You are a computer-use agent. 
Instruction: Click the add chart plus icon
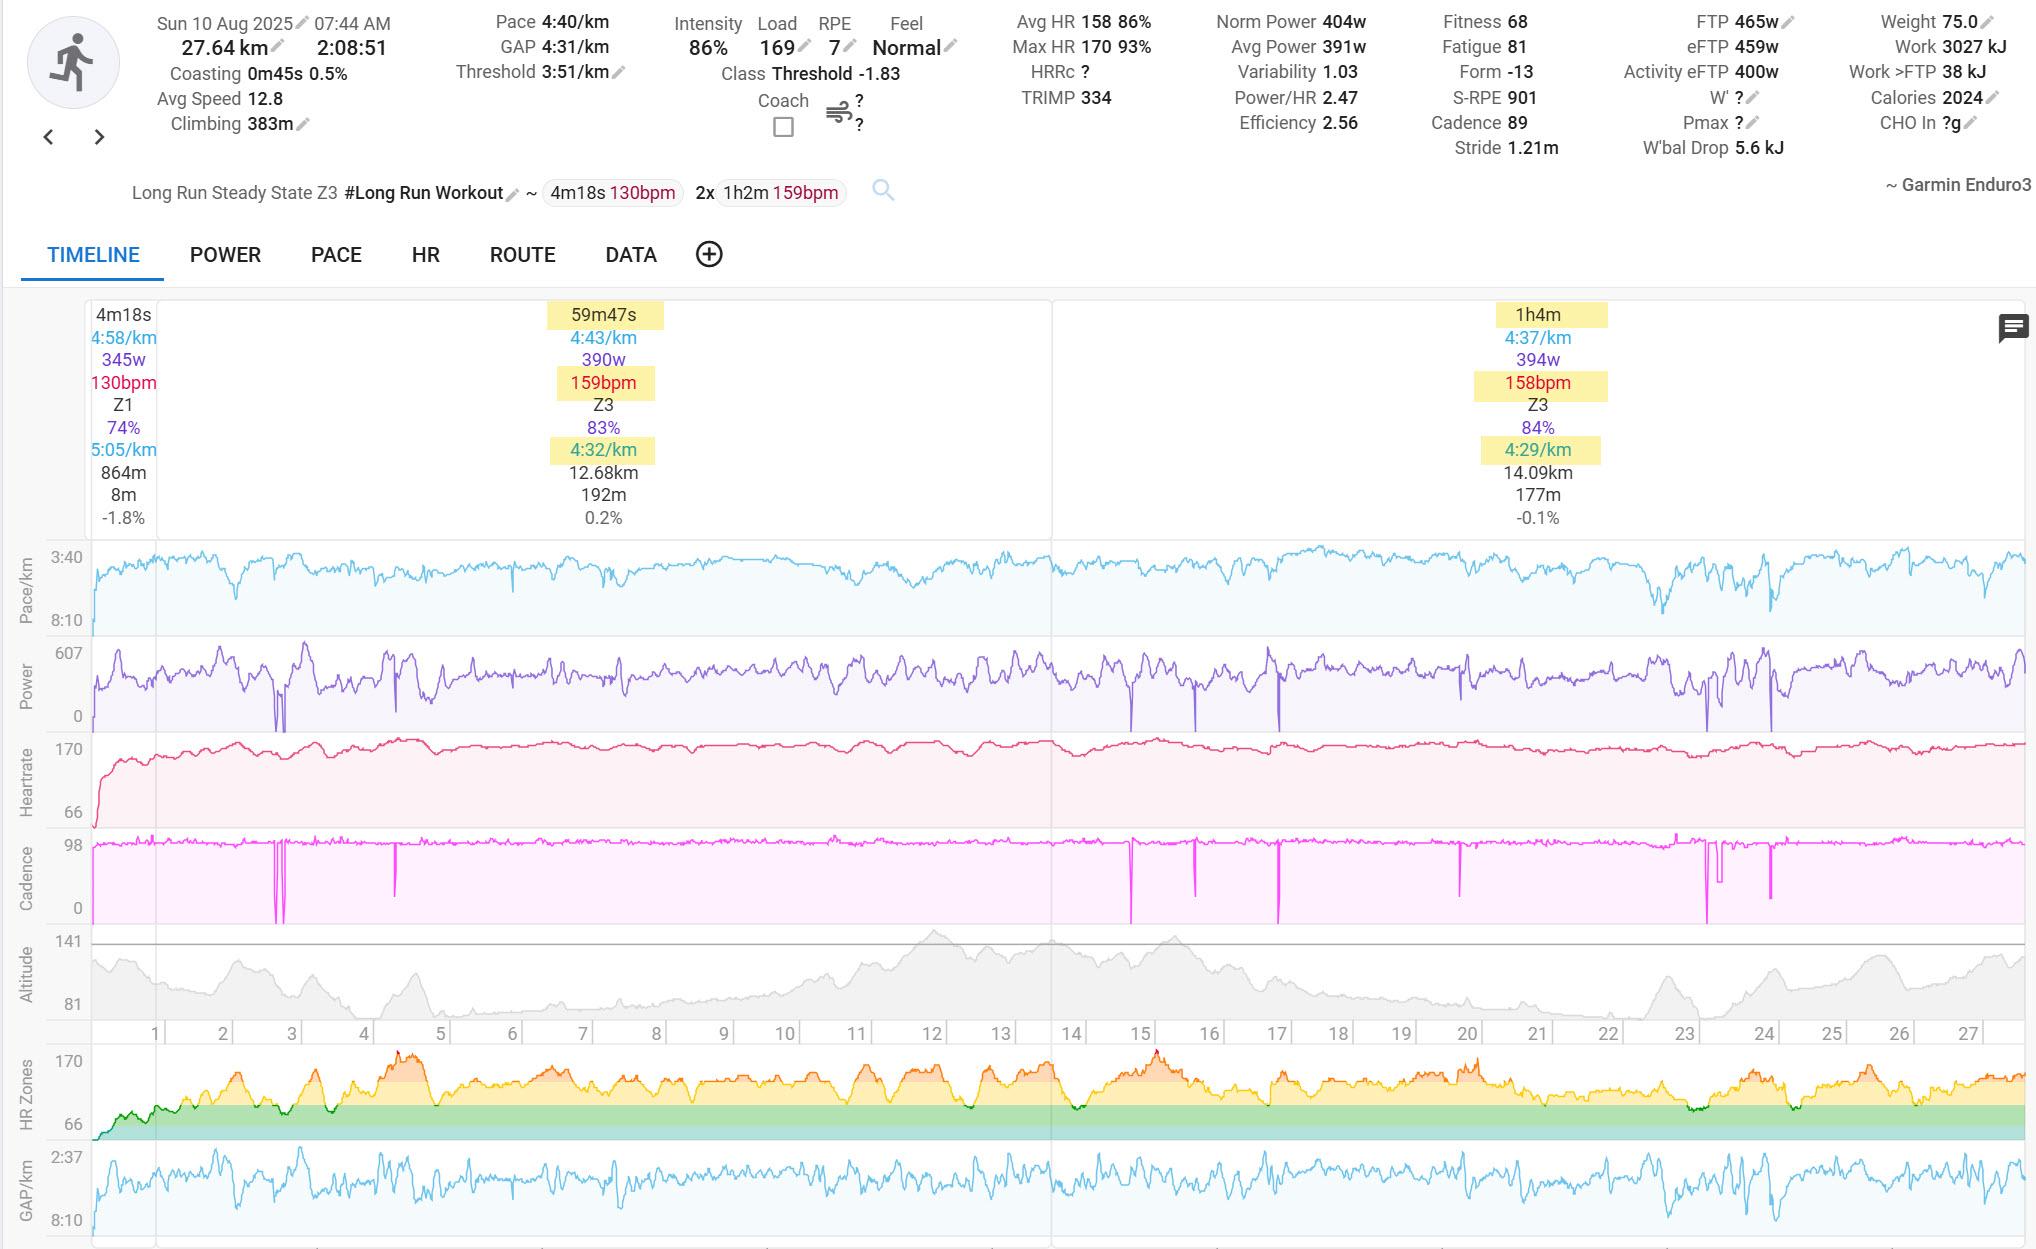[x=709, y=254]
